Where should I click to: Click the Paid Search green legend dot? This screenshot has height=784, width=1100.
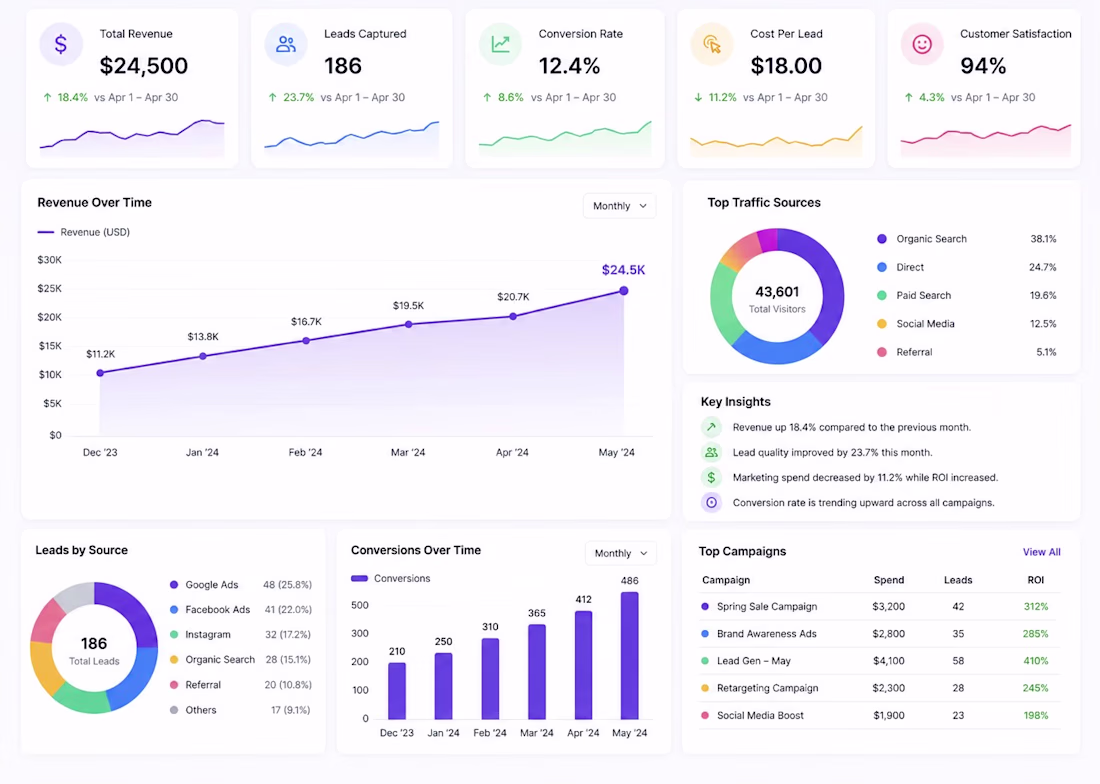[882, 296]
